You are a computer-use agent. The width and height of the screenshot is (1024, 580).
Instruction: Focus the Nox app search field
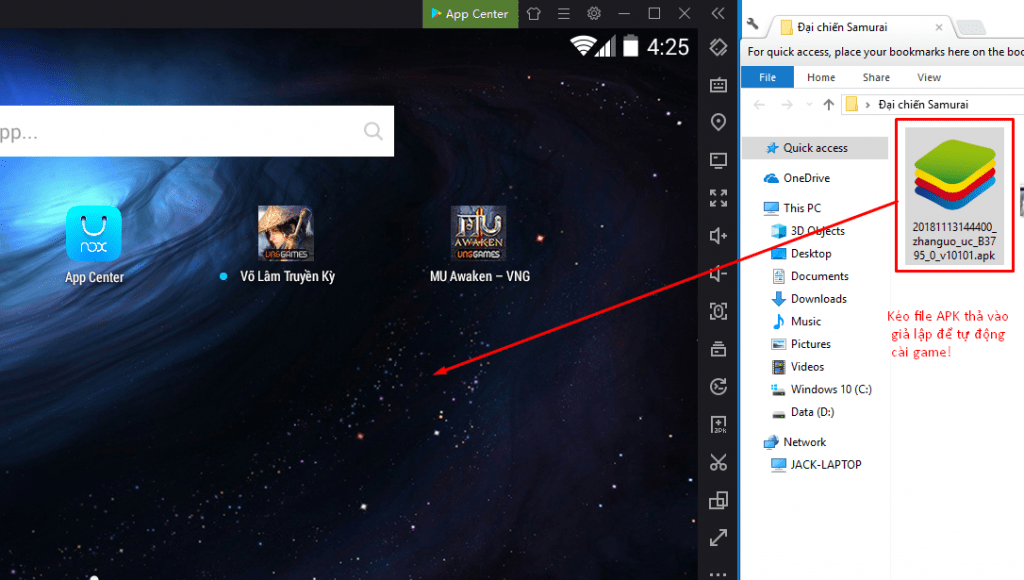196,131
